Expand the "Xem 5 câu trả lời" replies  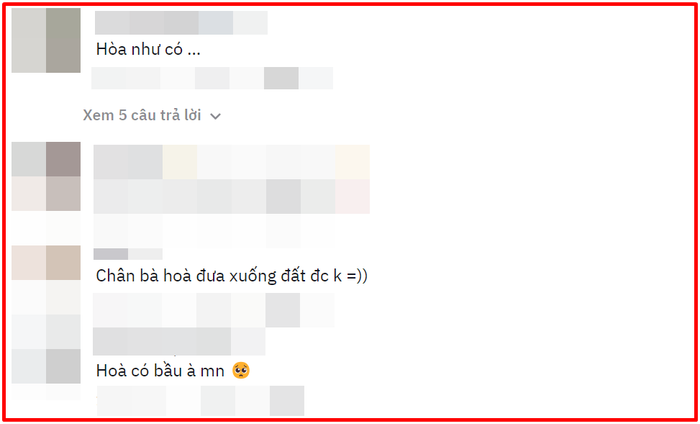pyautogui.click(x=152, y=116)
